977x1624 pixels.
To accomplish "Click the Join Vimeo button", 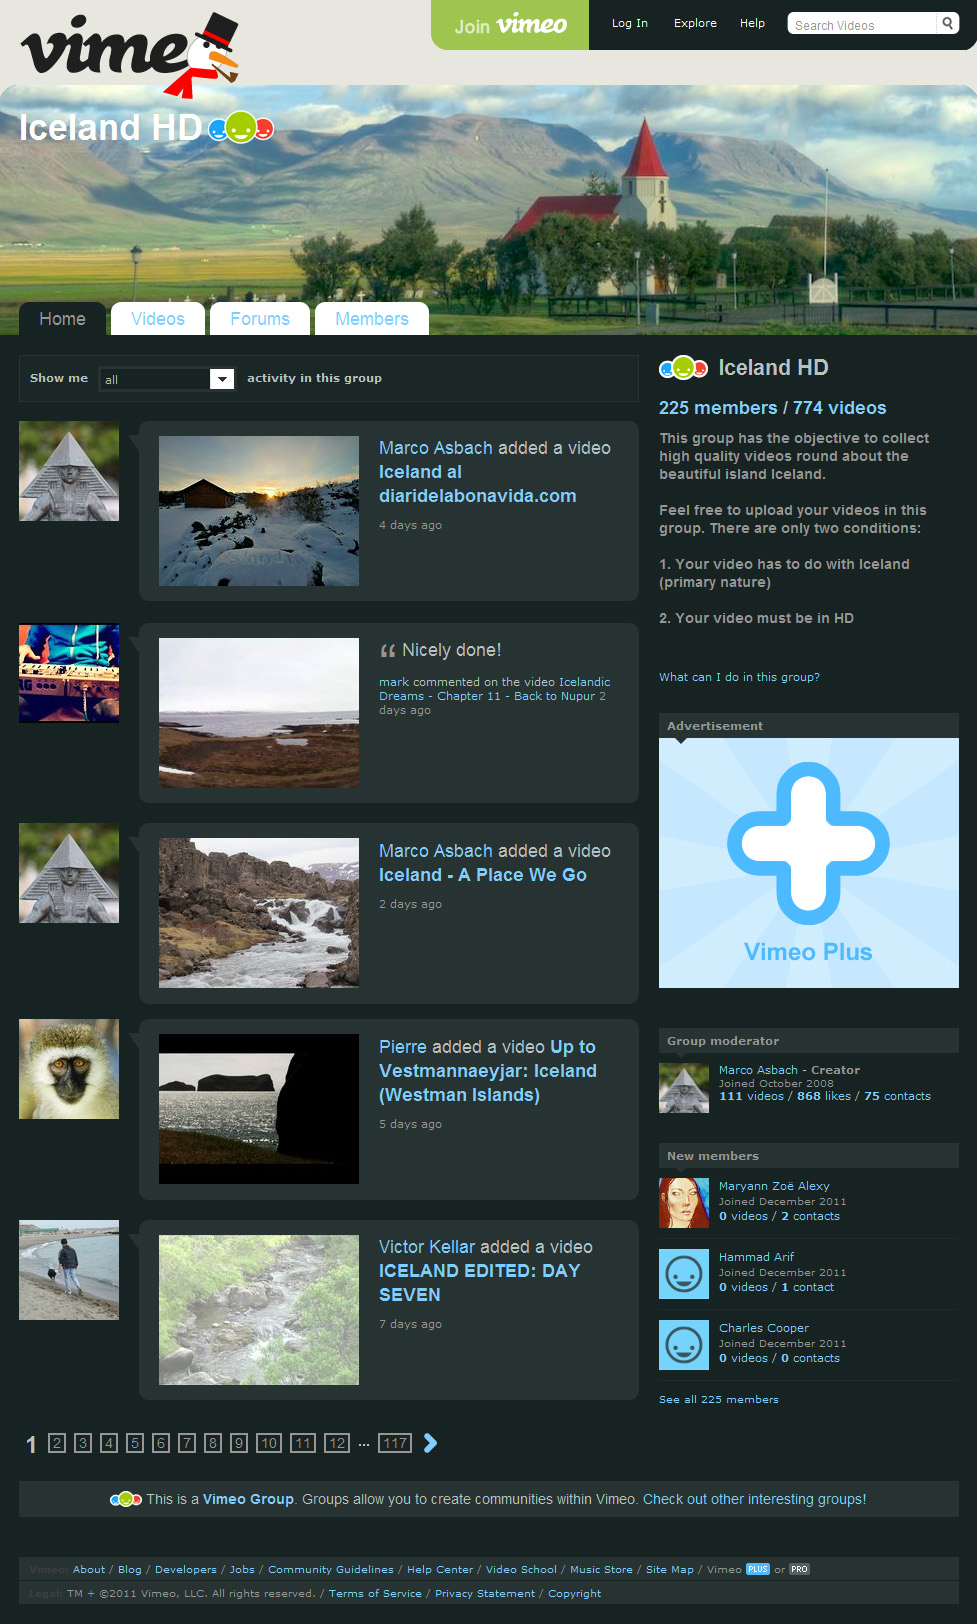I will pyautogui.click(x=510, y=25).
